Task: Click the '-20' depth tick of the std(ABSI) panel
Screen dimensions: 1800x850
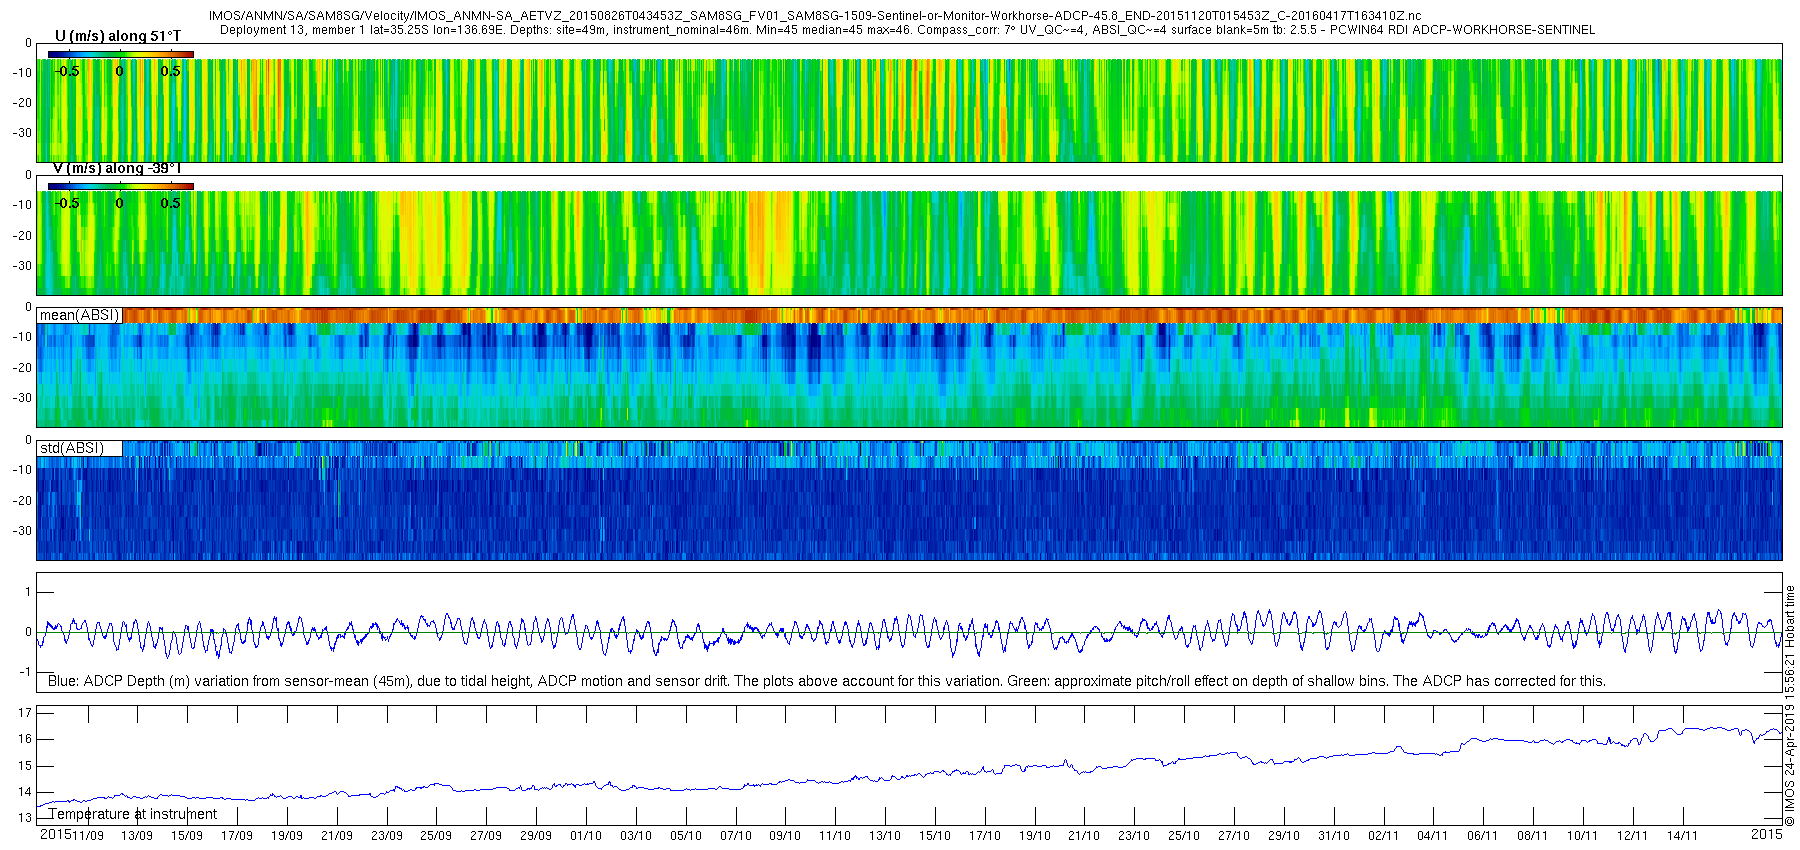Action: click(x=22, y=500)
